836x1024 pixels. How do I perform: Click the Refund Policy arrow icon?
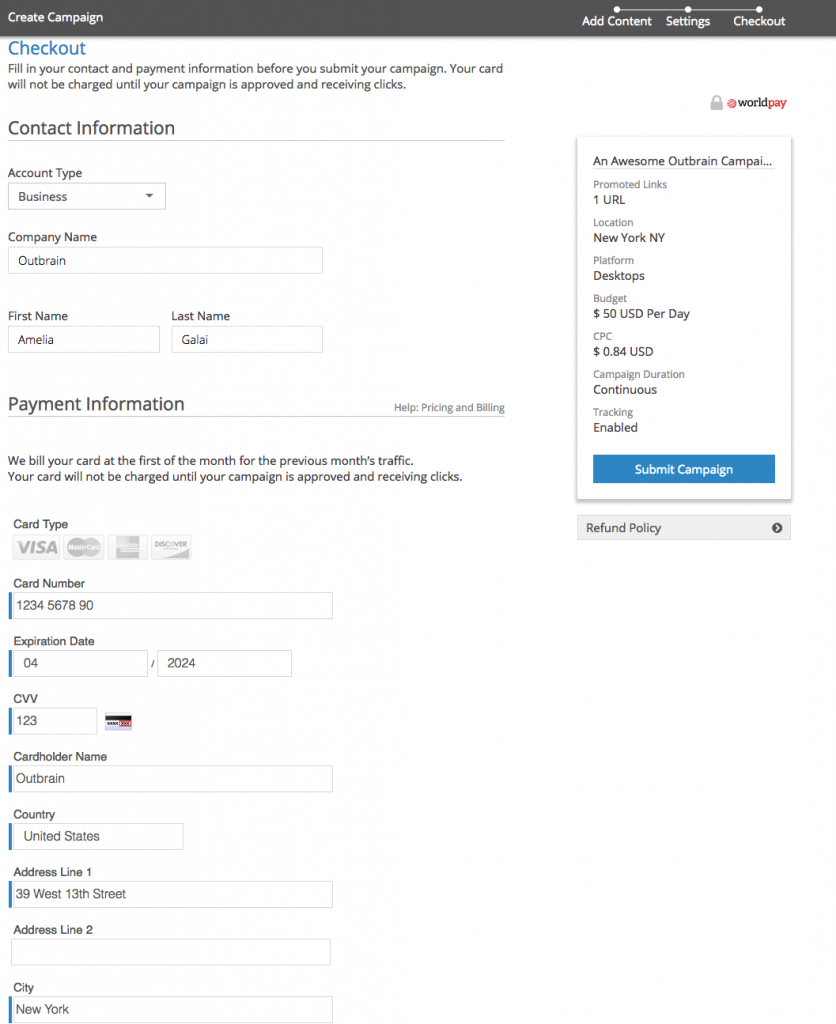pyautogui.click(x=777, y=528)
